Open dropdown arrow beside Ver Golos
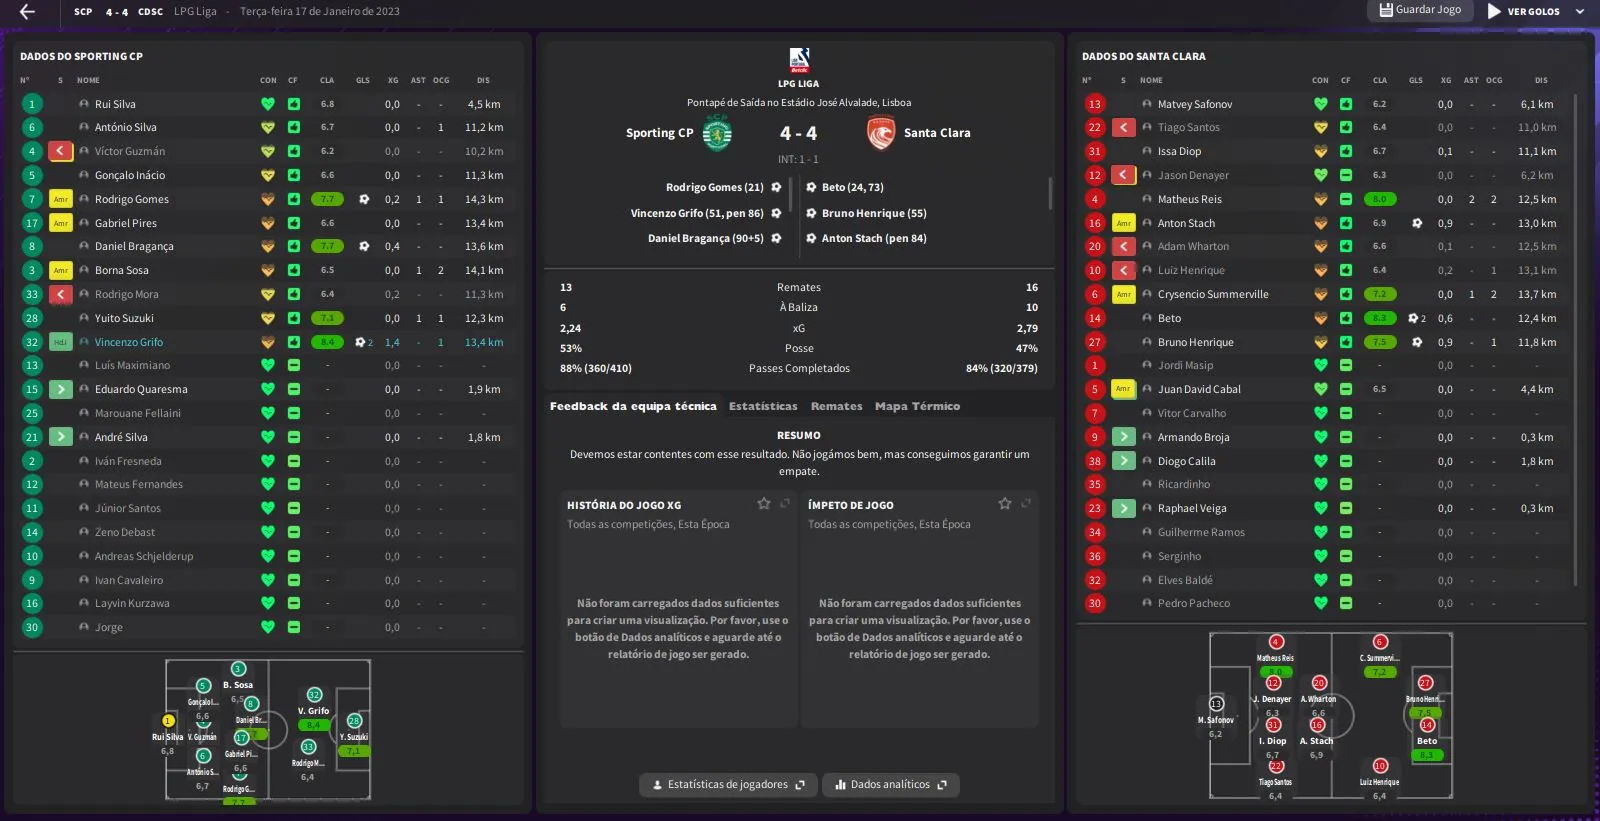This screenshot has width=1600, height=821. 1580,11
